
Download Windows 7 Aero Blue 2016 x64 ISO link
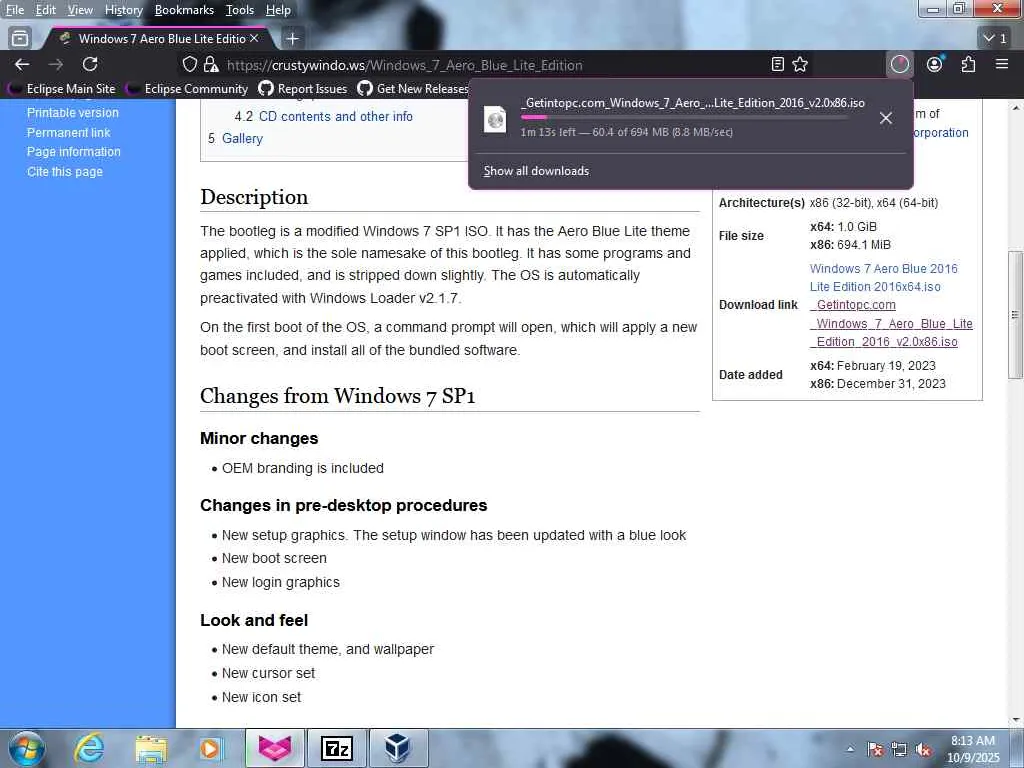(x=884, y=278)
